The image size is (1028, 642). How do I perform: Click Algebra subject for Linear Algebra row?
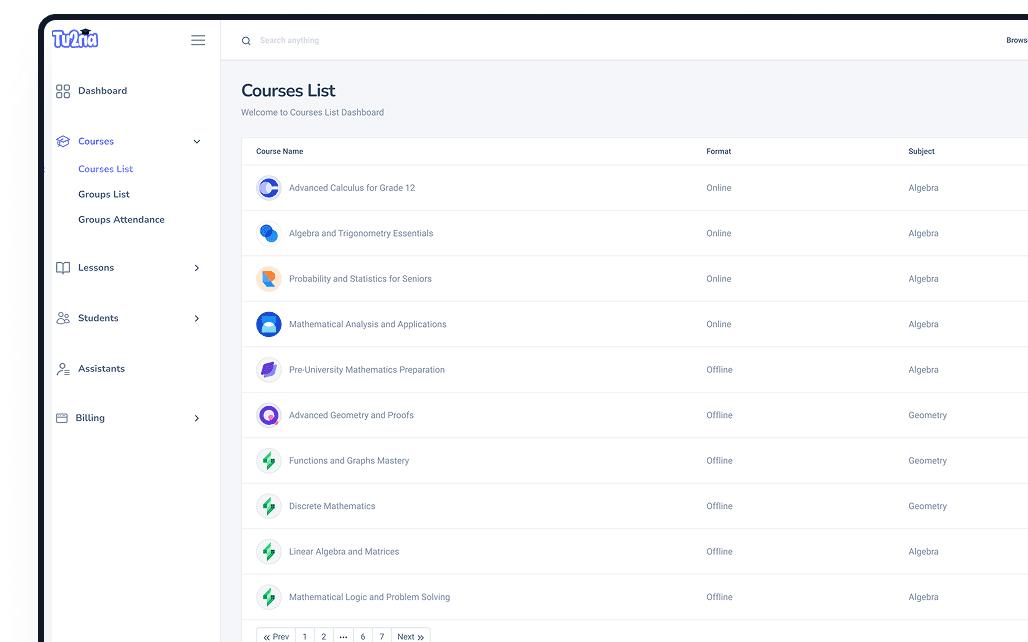click(923, 552)
